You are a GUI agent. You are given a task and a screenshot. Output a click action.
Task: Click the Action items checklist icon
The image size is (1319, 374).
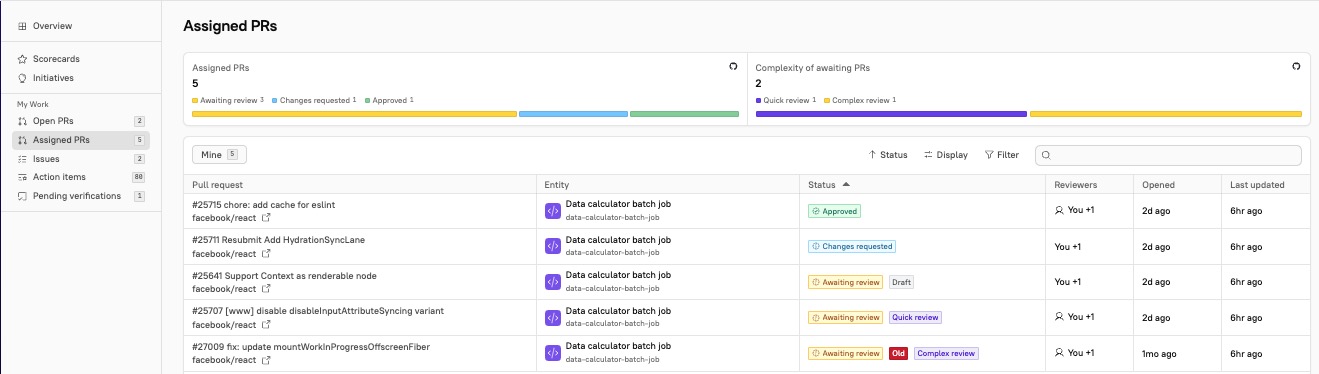pos(23,177)
